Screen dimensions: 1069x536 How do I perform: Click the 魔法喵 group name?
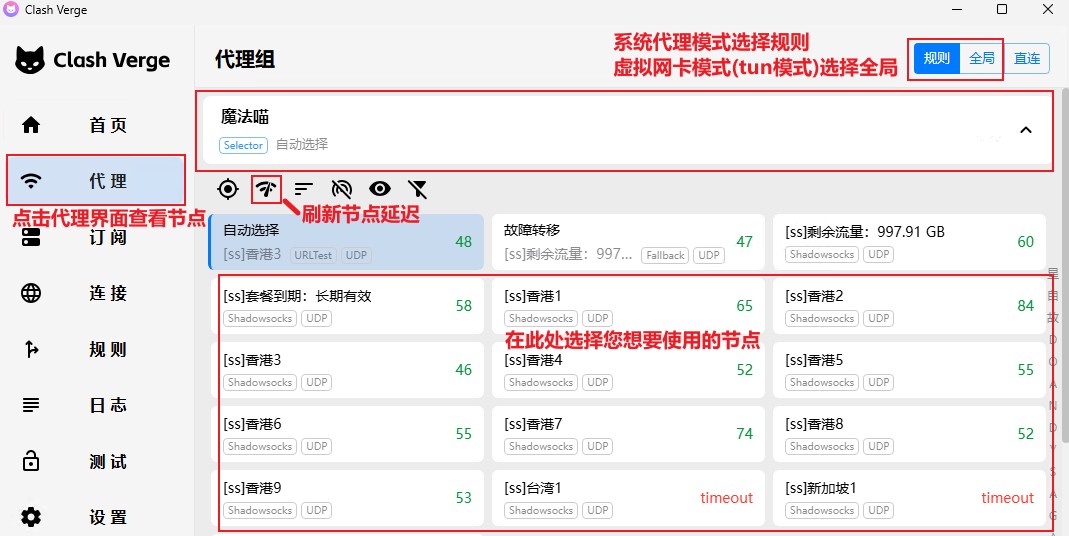point(245,117)
